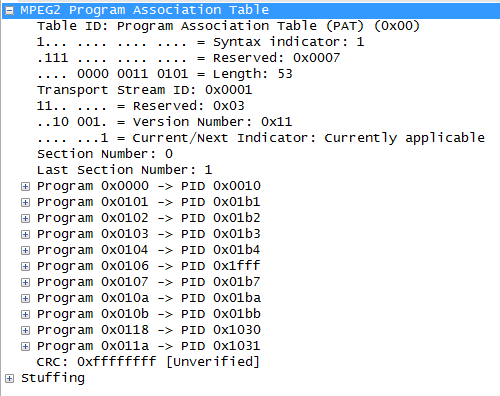This screenshot has width=500, height=396.
Task: Expand Program 0x0101 -> PID 0x01b1 entry
Action: (25, 202)
